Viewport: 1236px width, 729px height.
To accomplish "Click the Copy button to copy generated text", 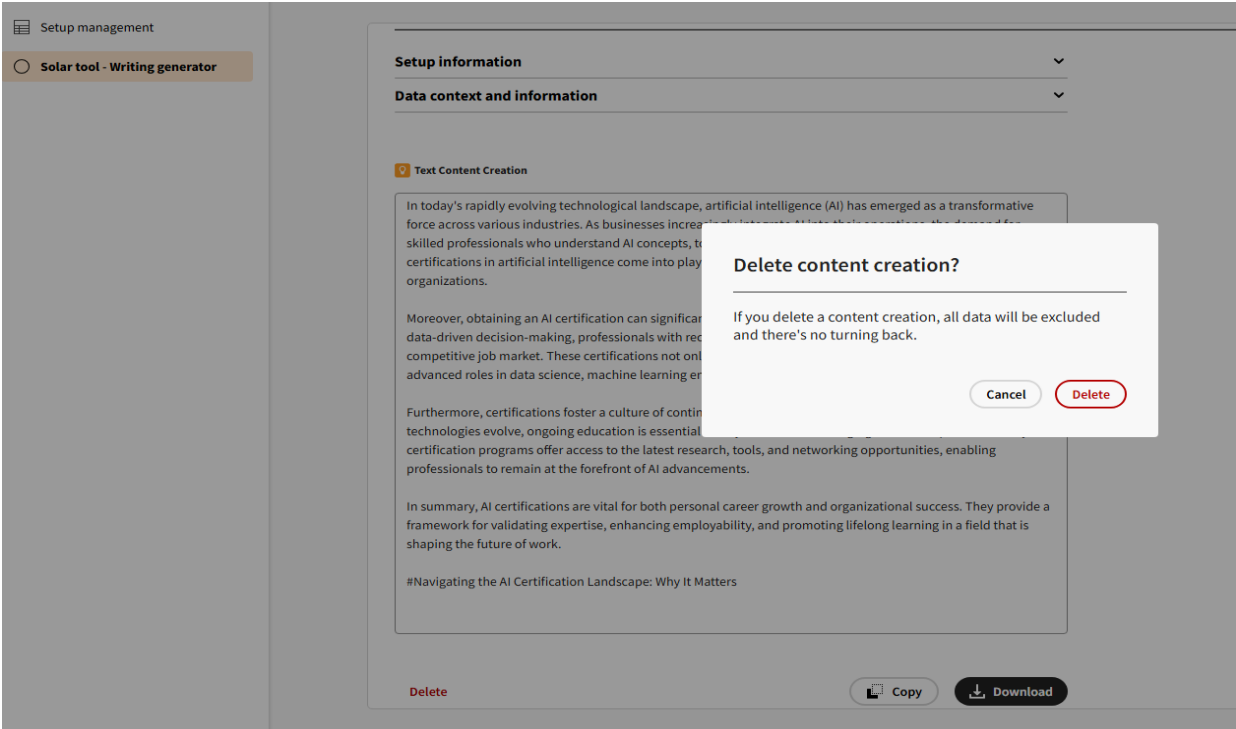I will coord(894,691).
